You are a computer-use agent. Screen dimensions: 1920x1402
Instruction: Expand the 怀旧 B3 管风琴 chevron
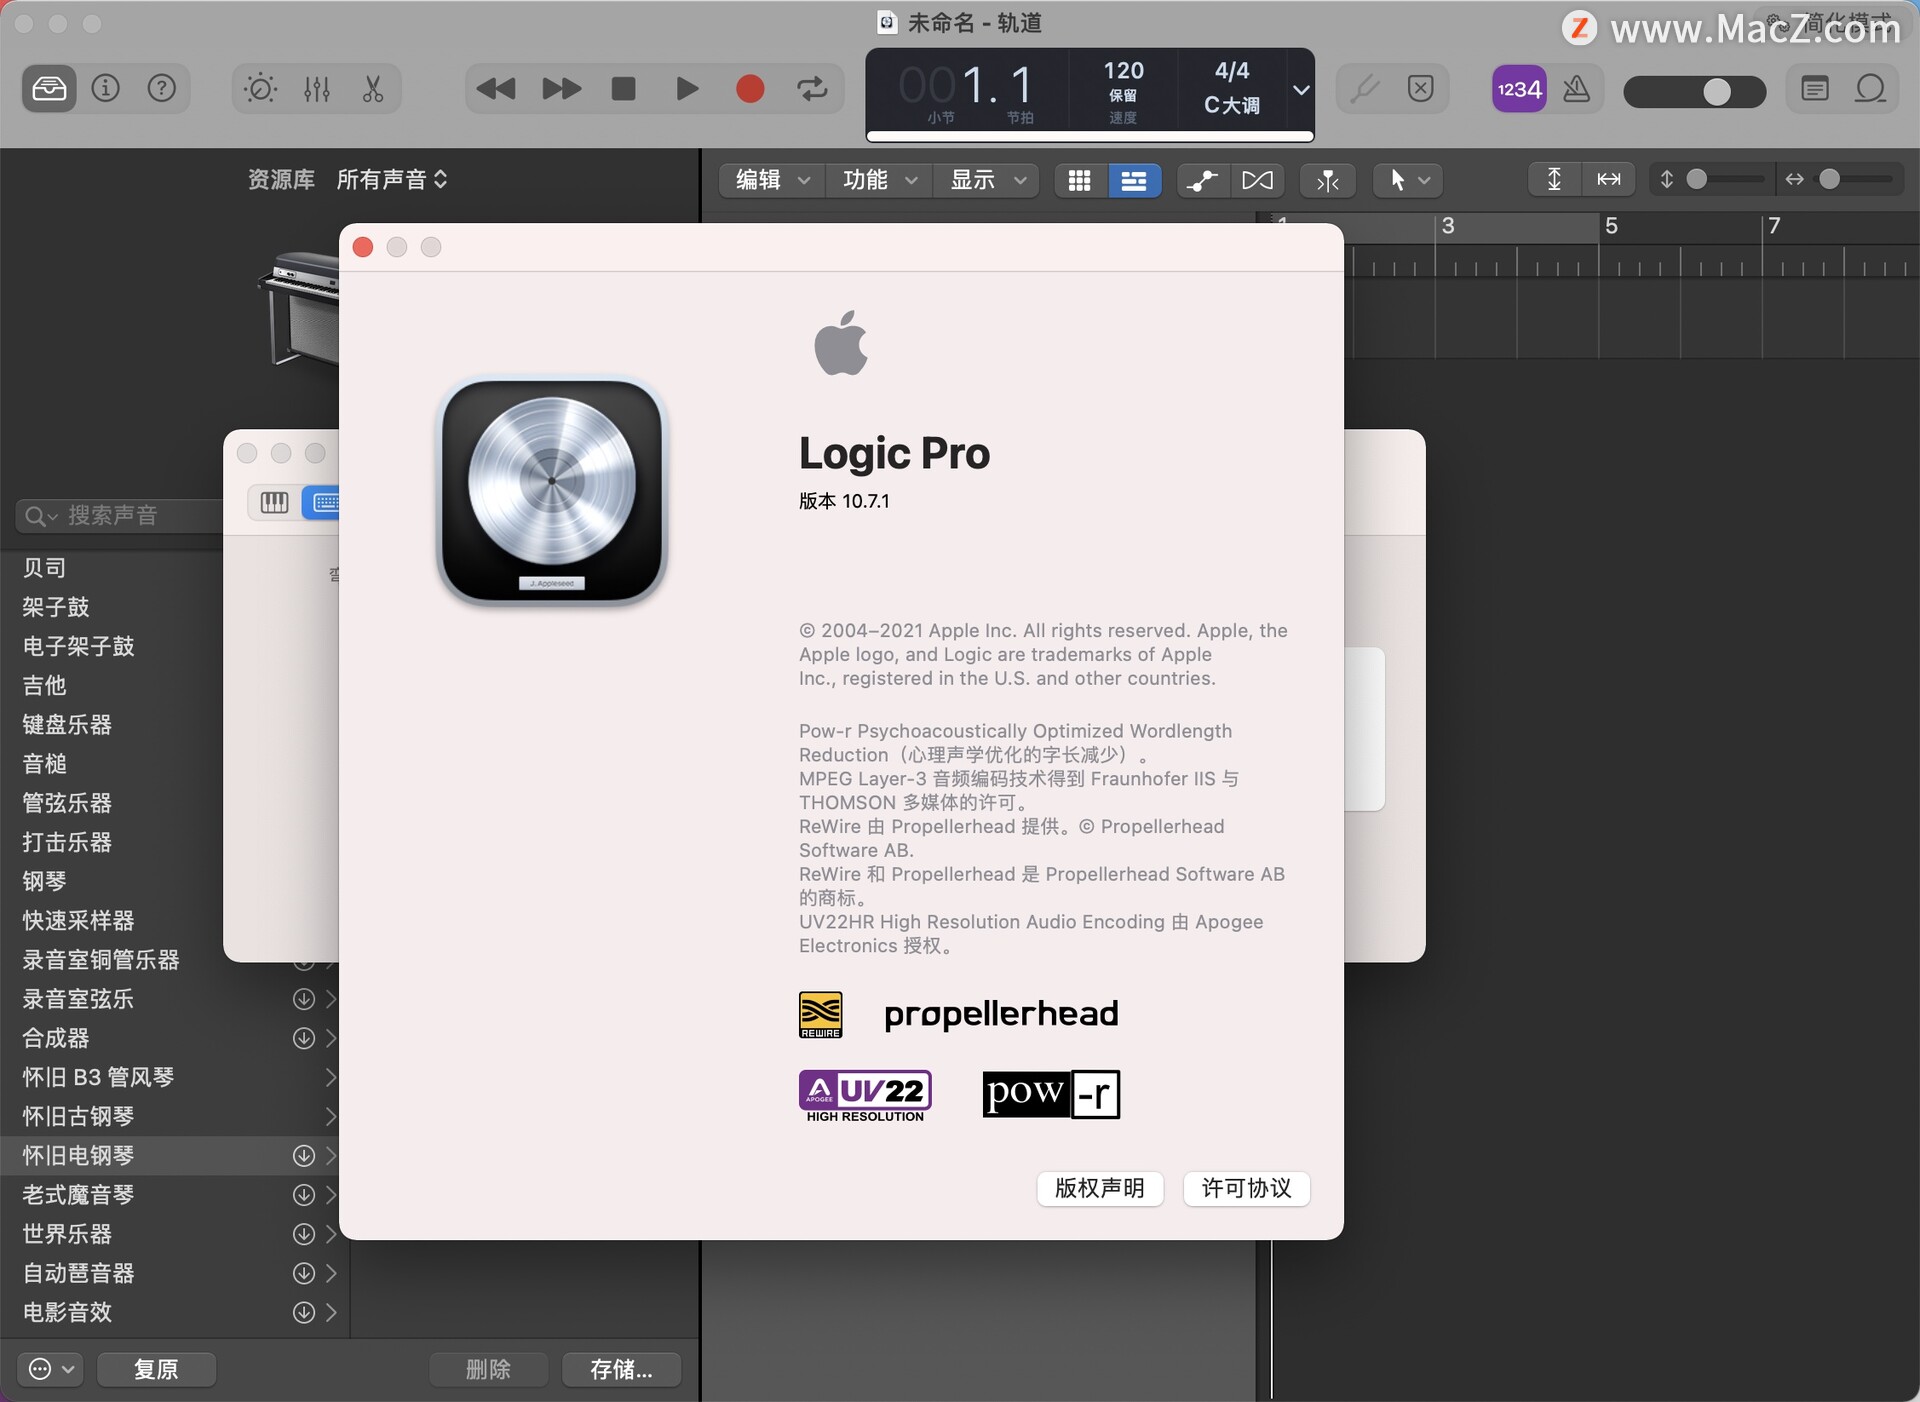(330, 1077)
